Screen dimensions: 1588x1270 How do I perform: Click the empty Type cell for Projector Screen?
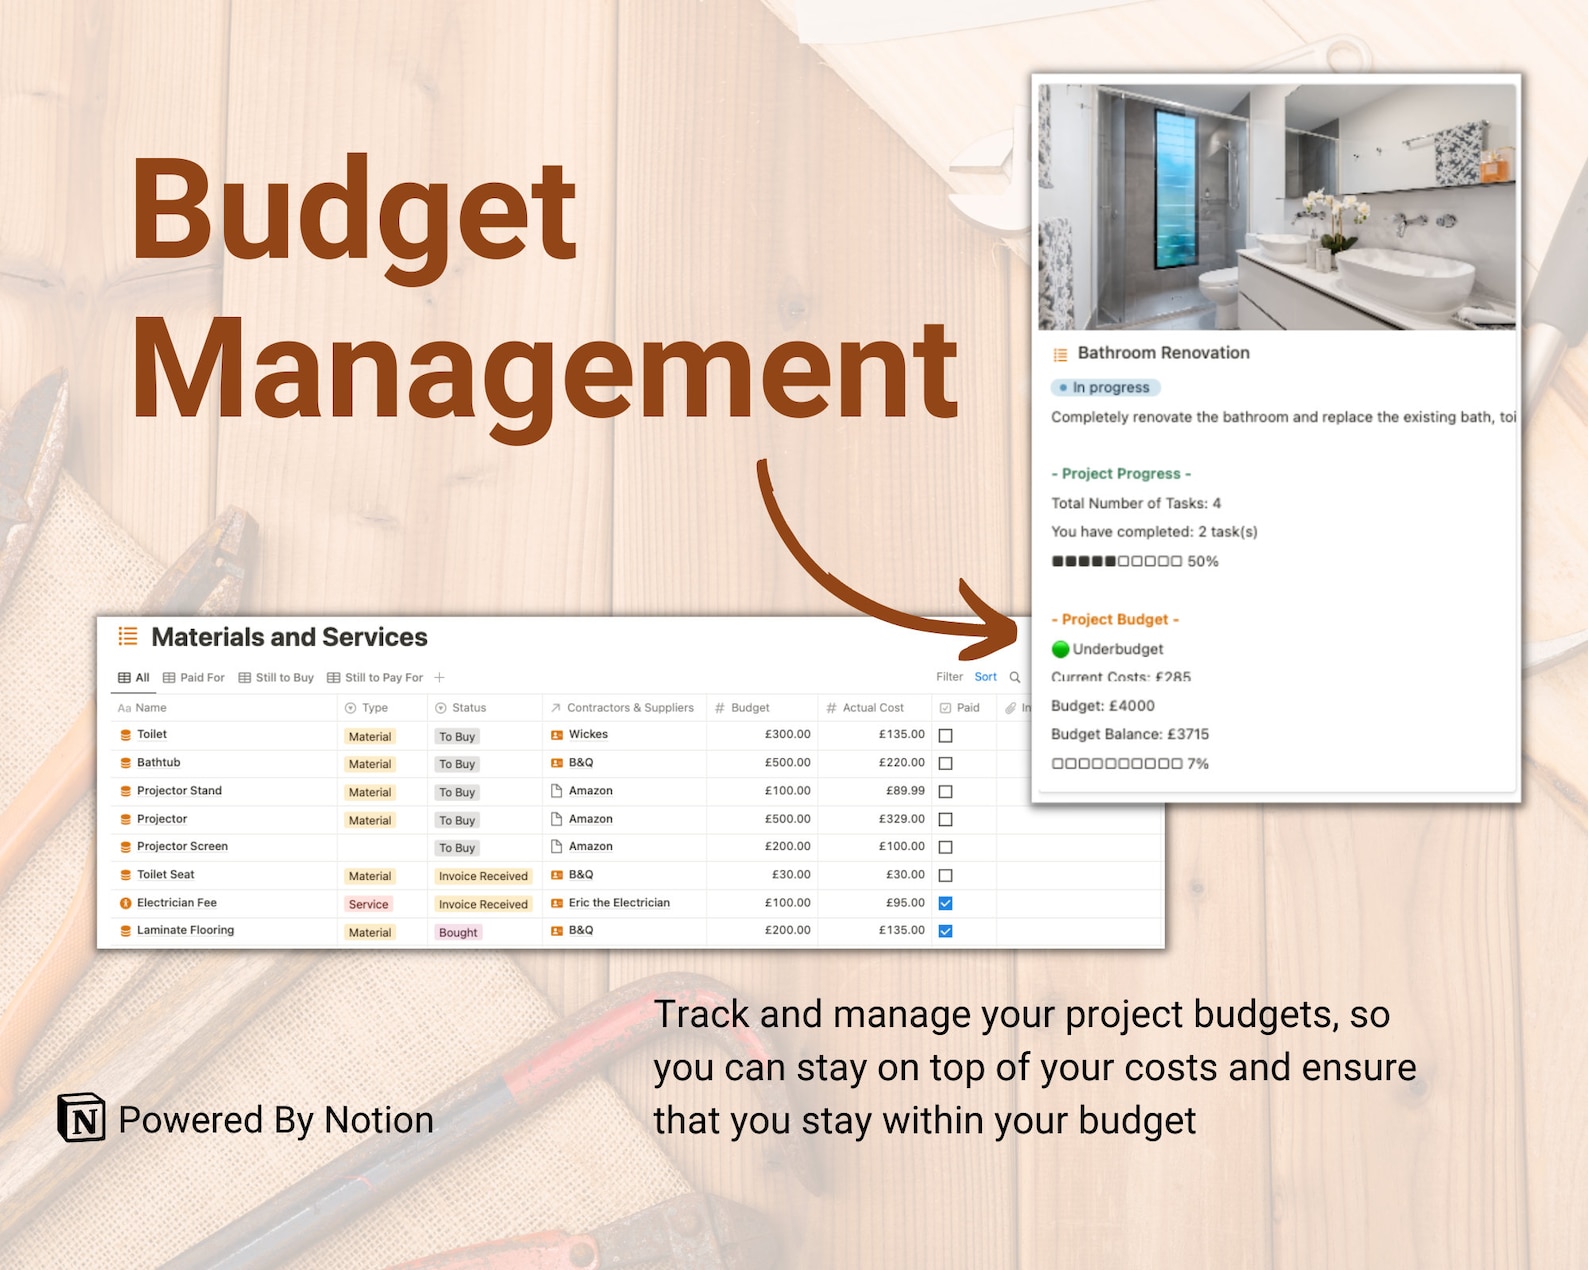click(x=382, y=847)
